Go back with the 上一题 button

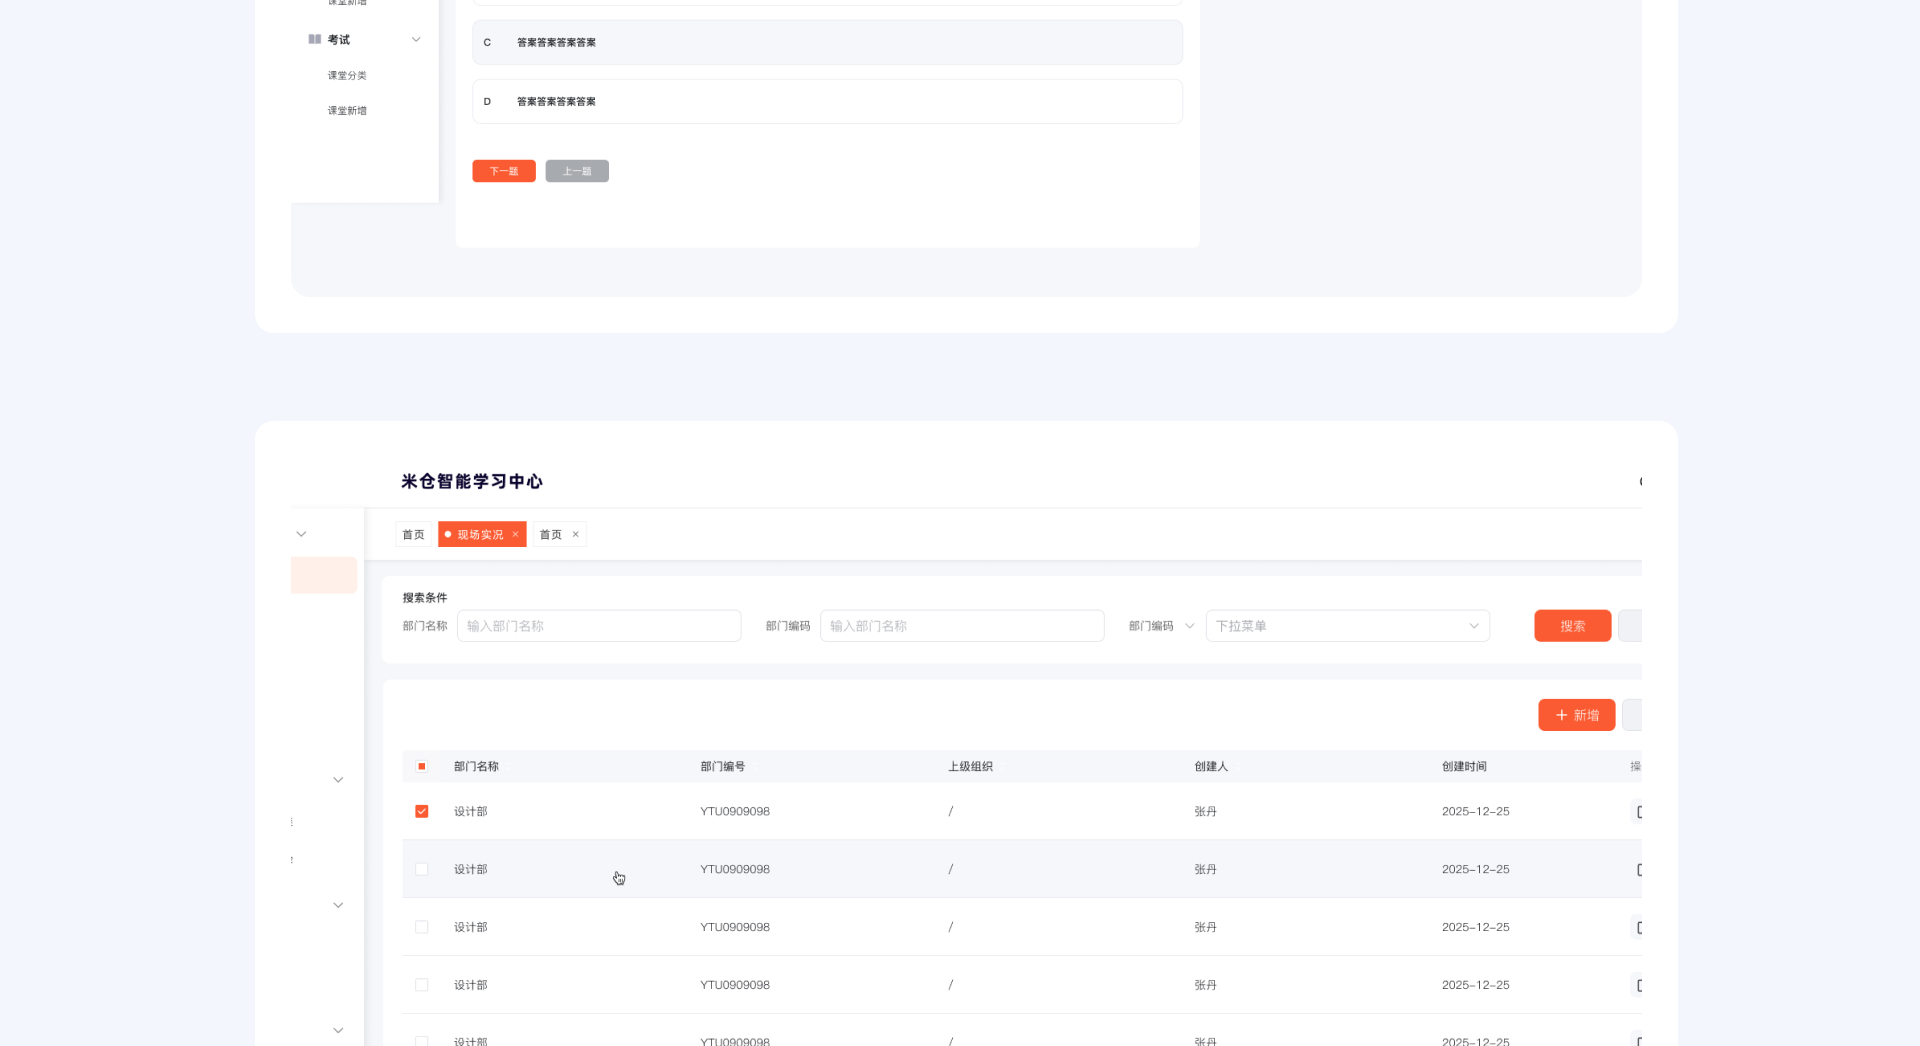pyautogui.click(x=577, y=171)
